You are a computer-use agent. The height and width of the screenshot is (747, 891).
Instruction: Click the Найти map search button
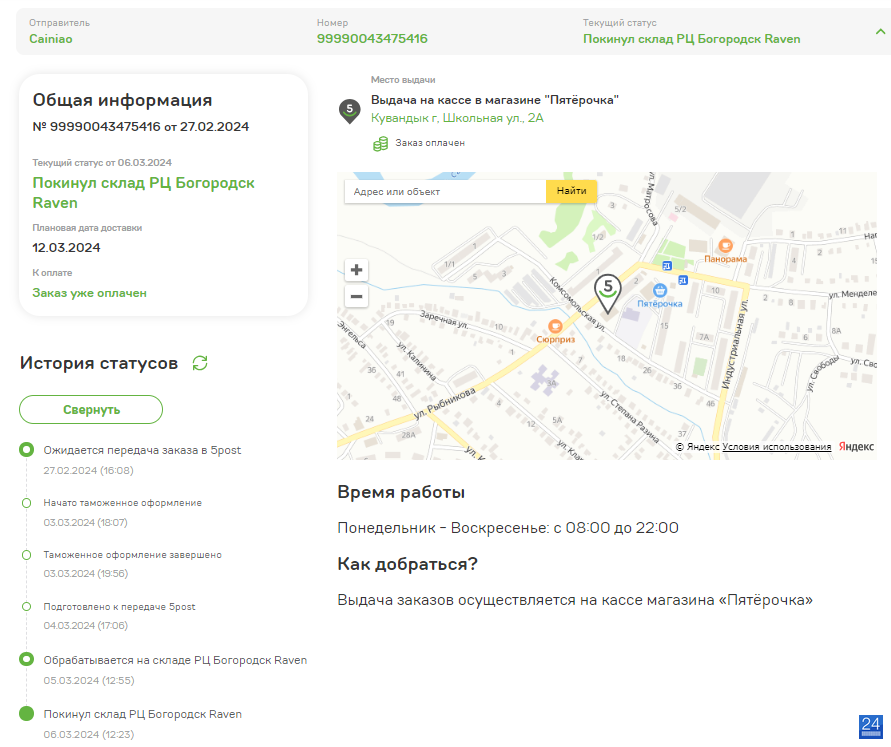[571, 191]
